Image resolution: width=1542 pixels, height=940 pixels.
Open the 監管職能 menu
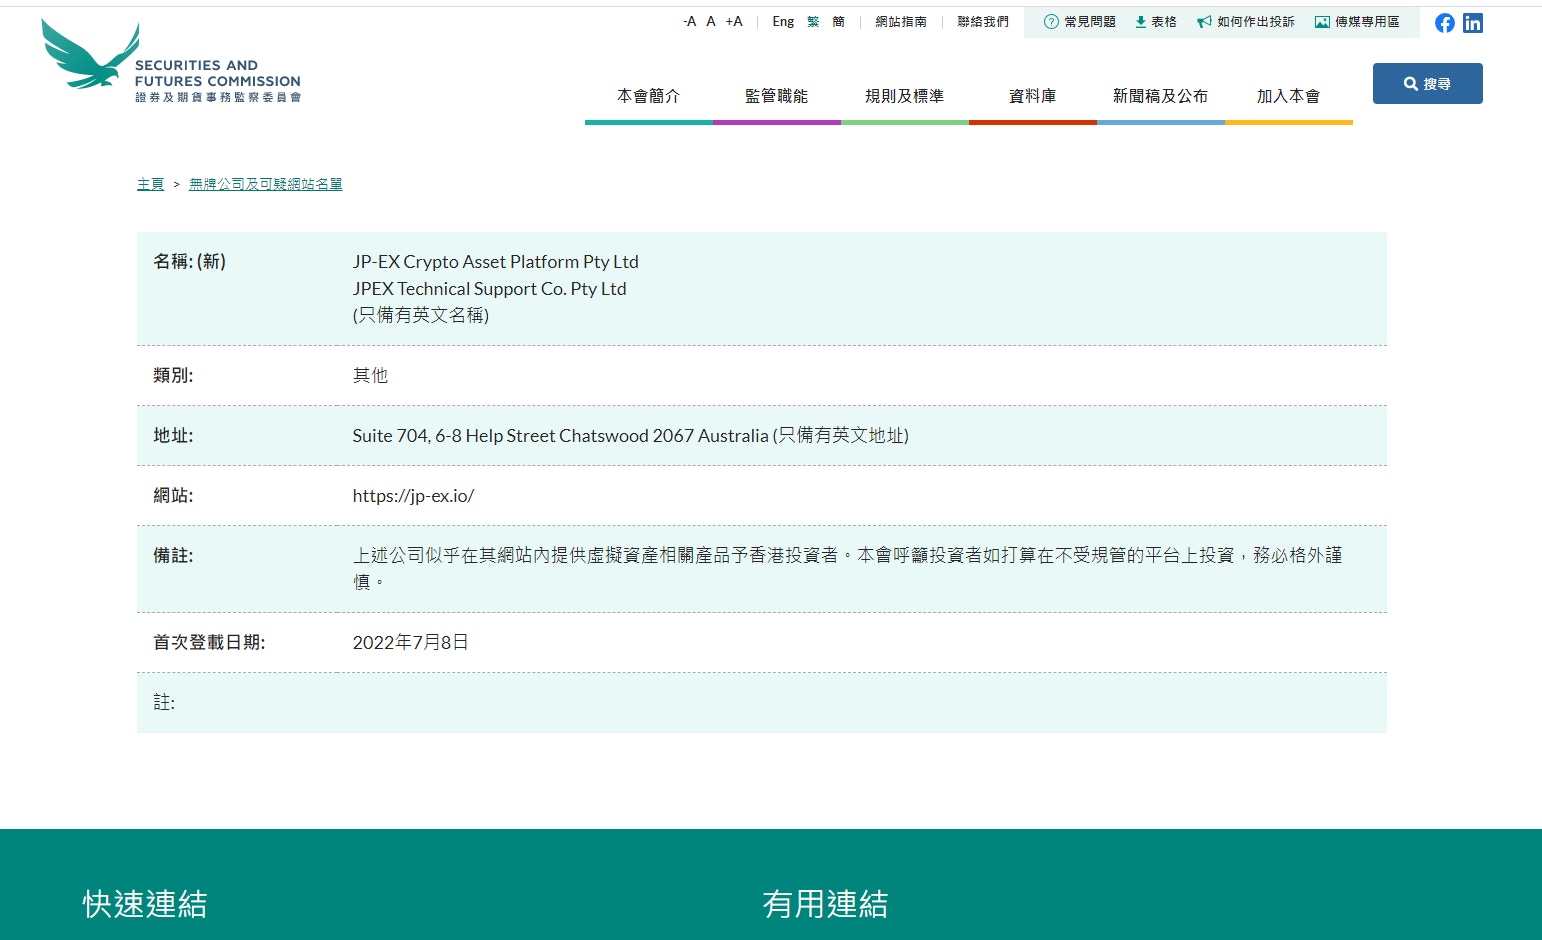777,96
